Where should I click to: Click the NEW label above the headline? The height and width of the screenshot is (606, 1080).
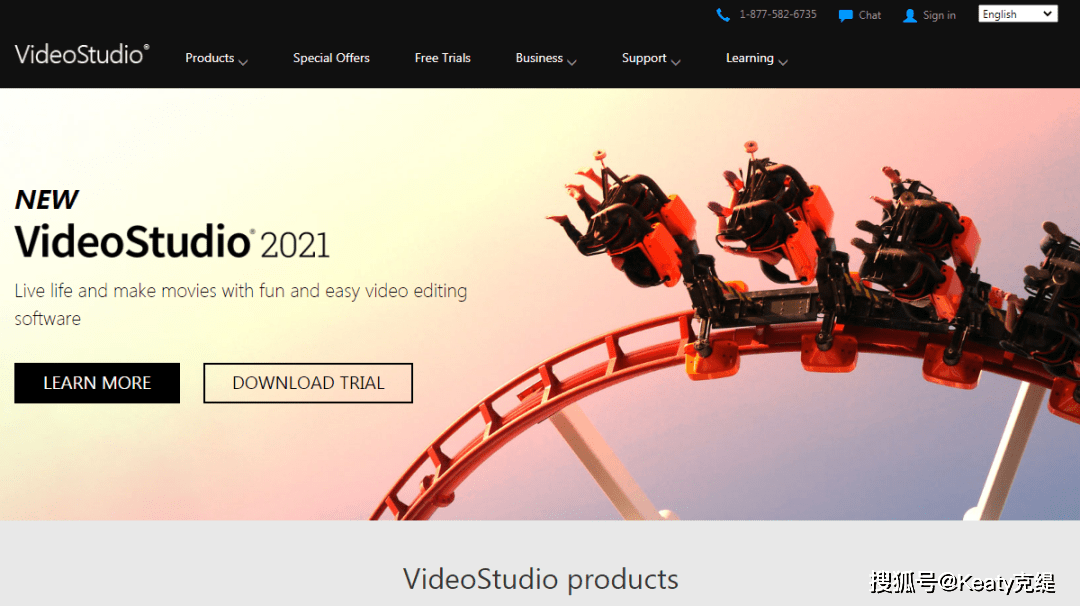[47, 200]
